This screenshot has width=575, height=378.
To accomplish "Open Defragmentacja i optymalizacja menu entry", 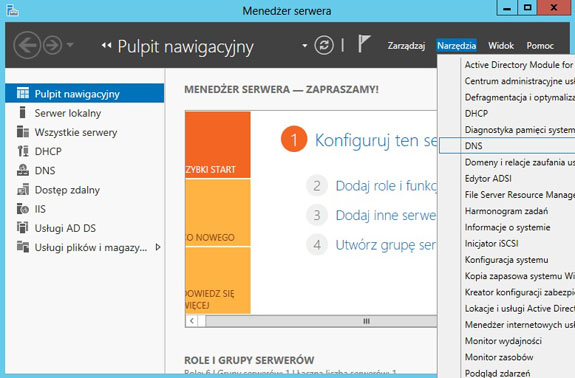I will coord(506,98).
